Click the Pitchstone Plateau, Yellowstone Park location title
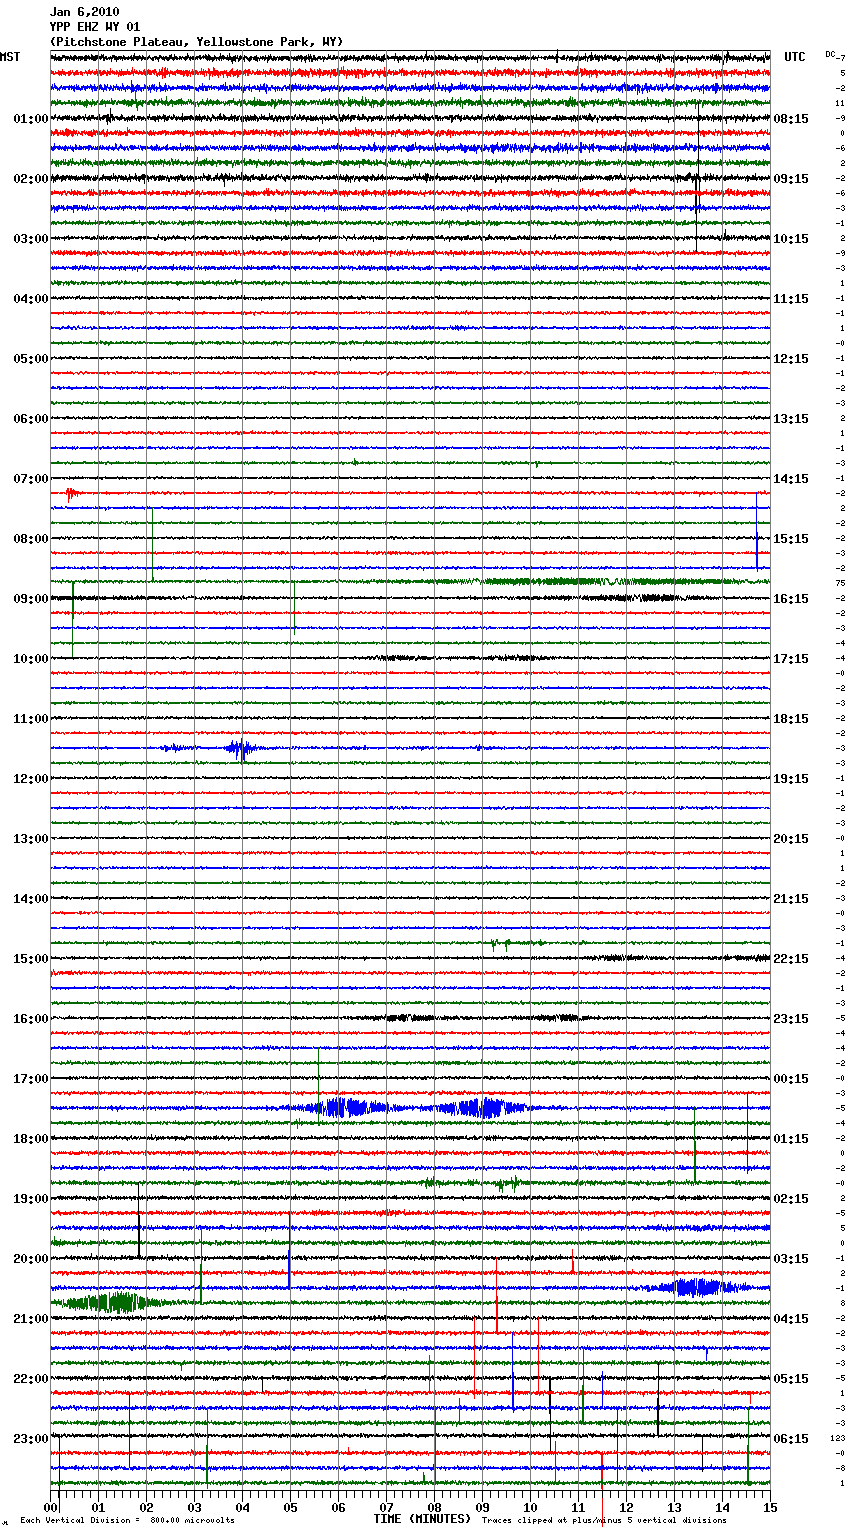This screenshot has height=1534, width=850. pos(196,42)
